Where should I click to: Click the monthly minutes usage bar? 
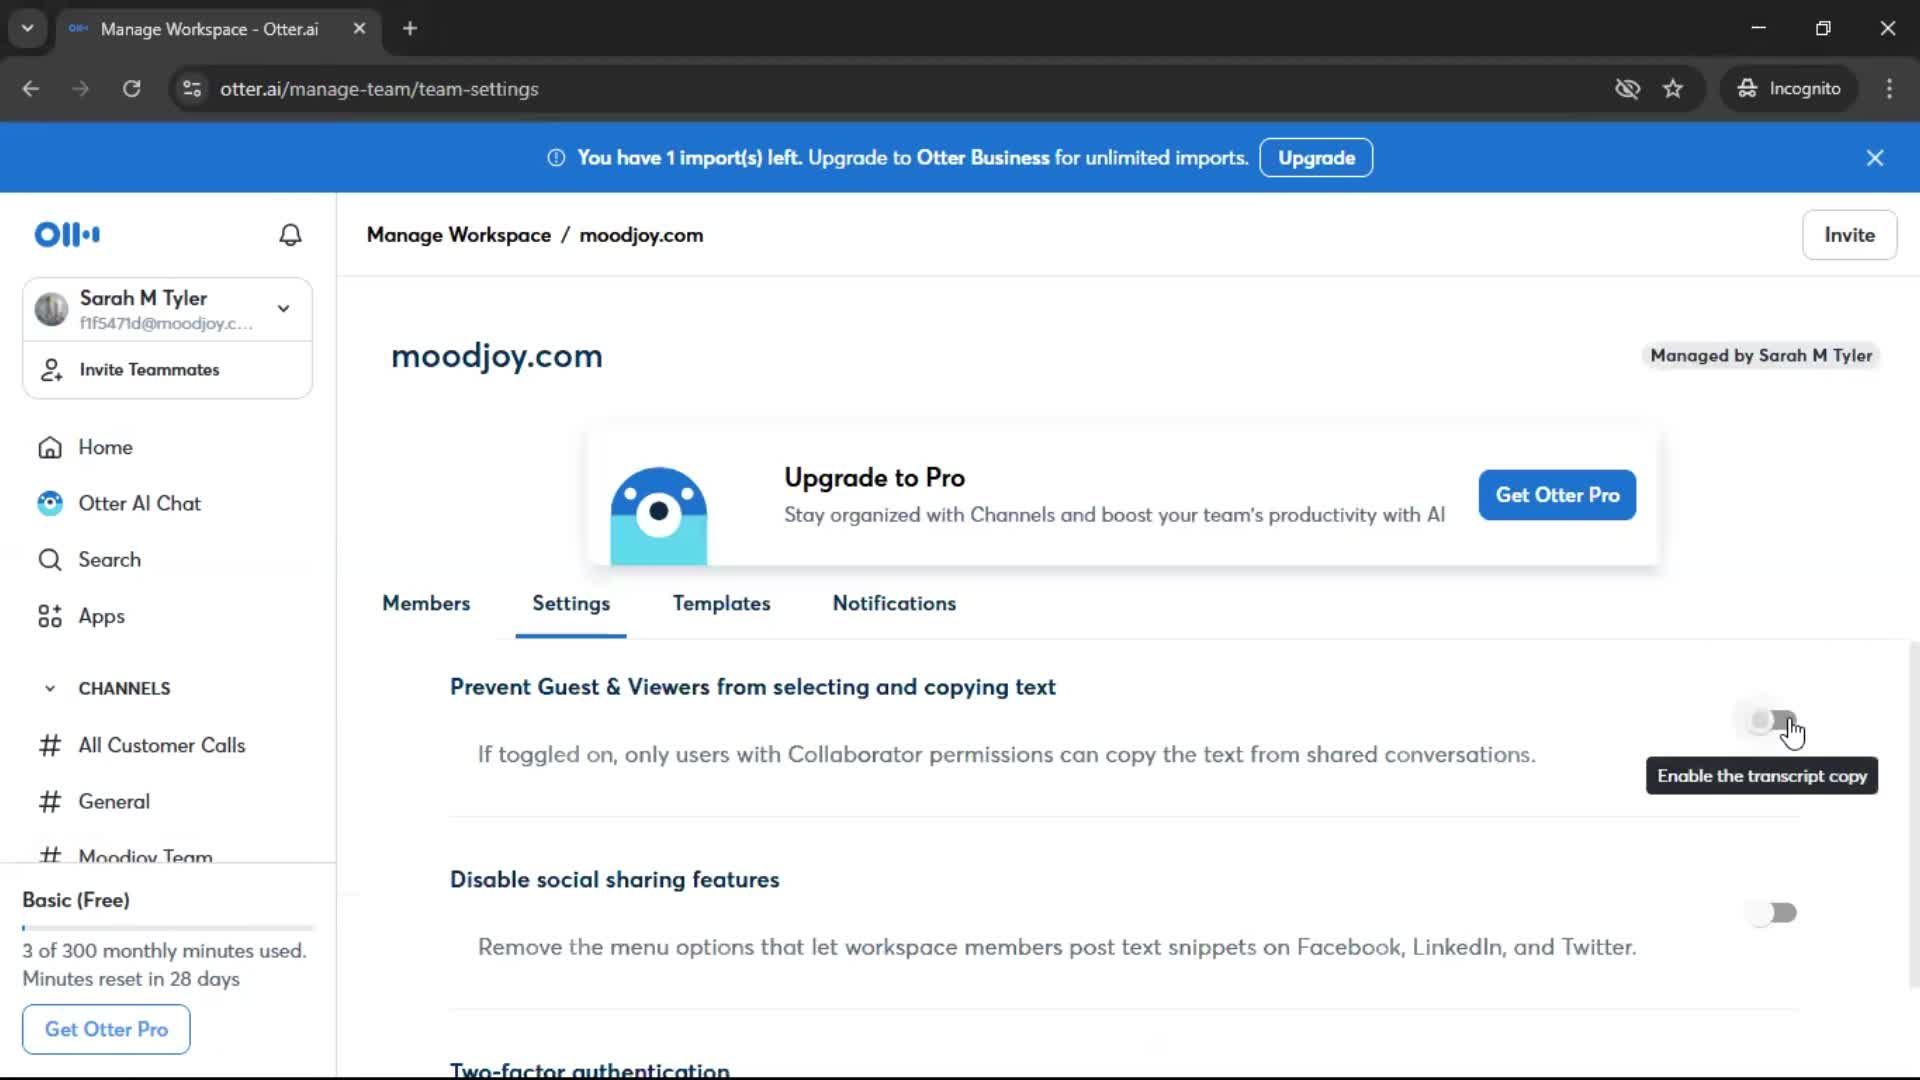point(168,928)
